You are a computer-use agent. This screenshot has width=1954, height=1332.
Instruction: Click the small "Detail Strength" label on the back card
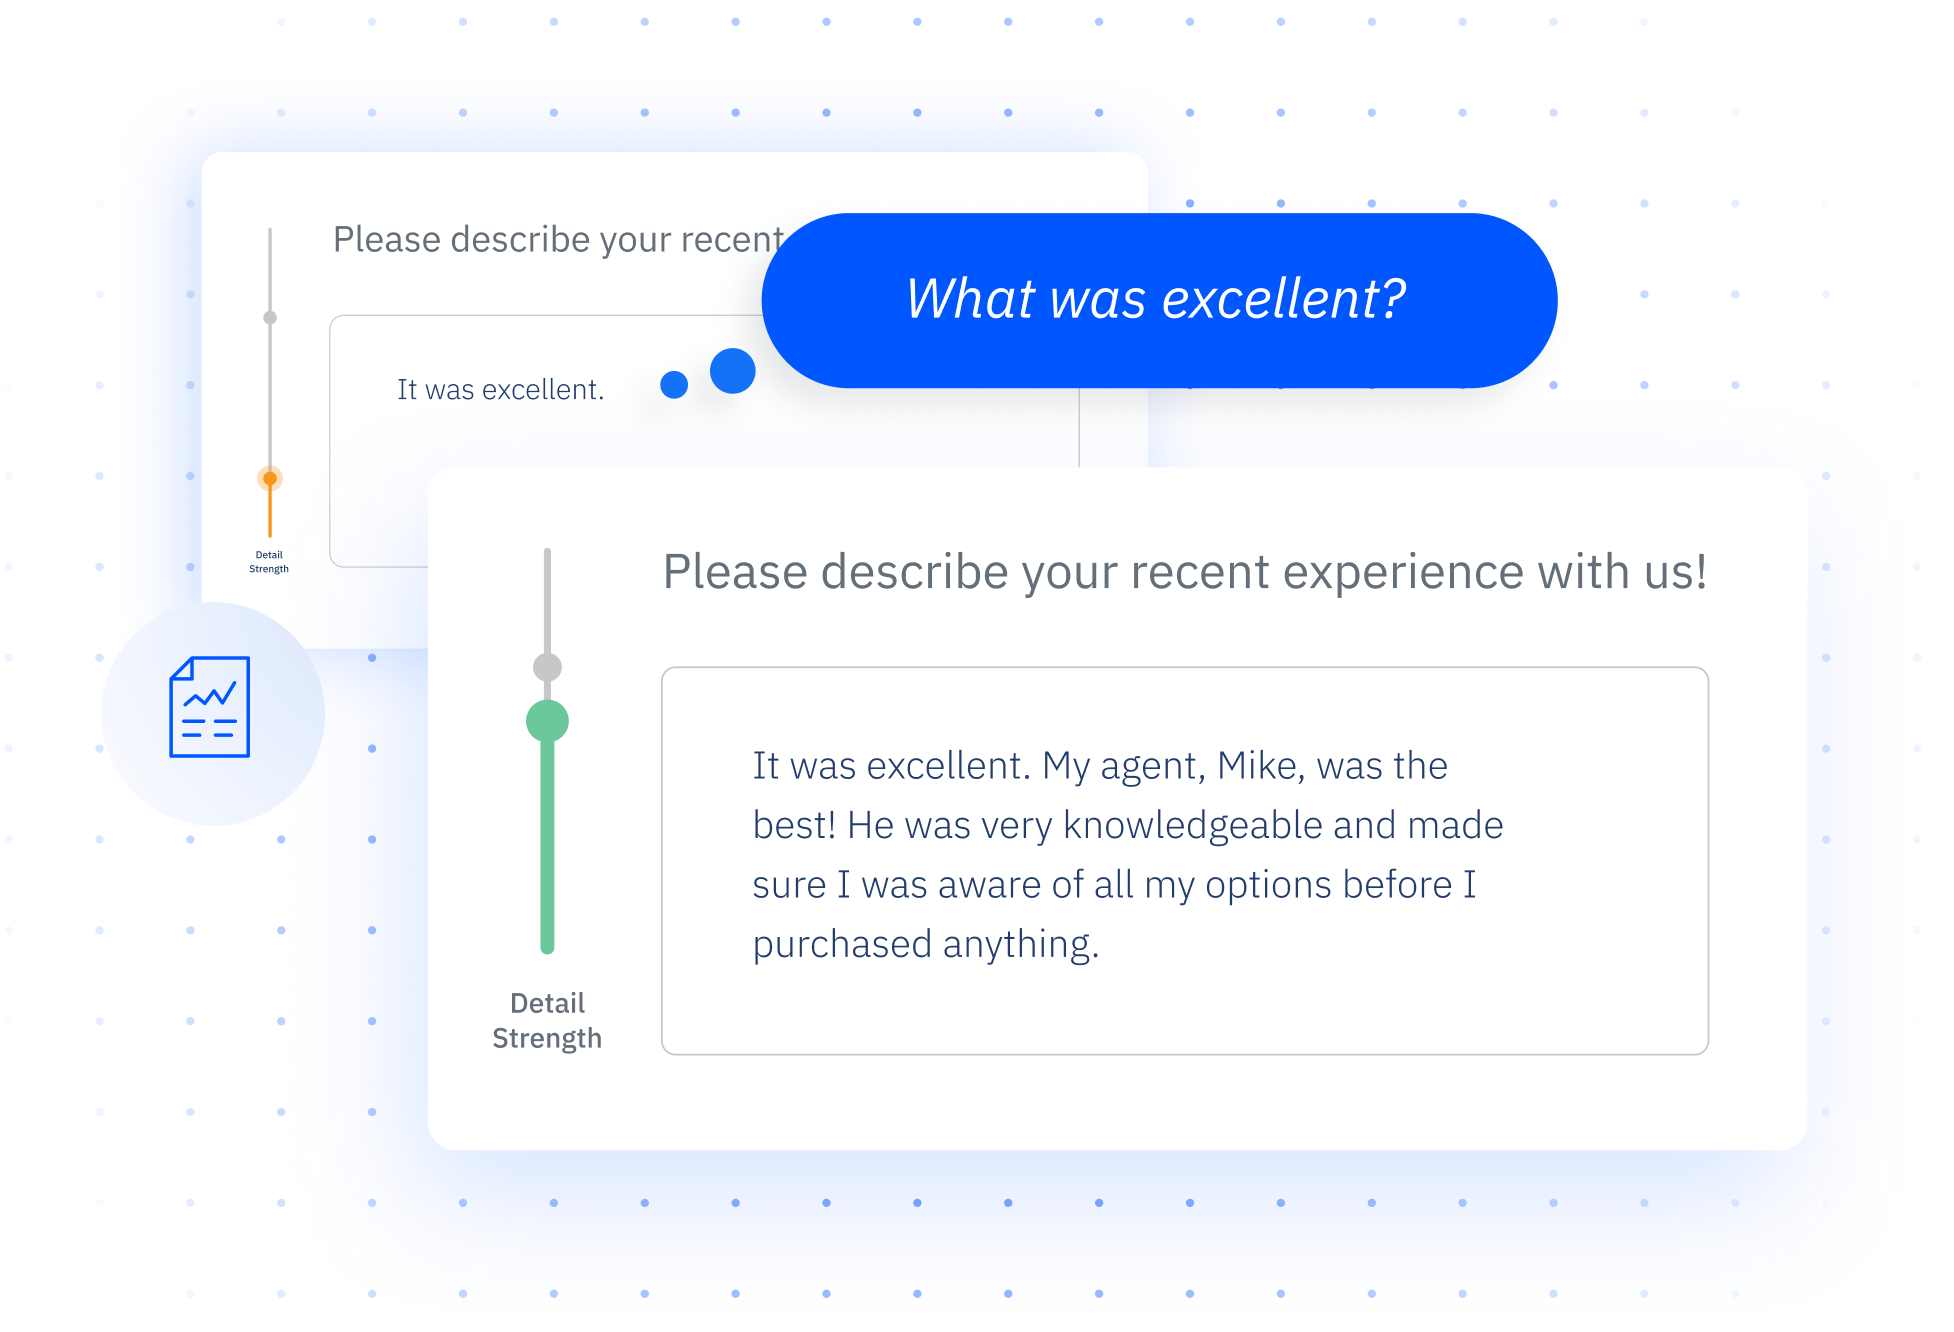click(269, 562)
